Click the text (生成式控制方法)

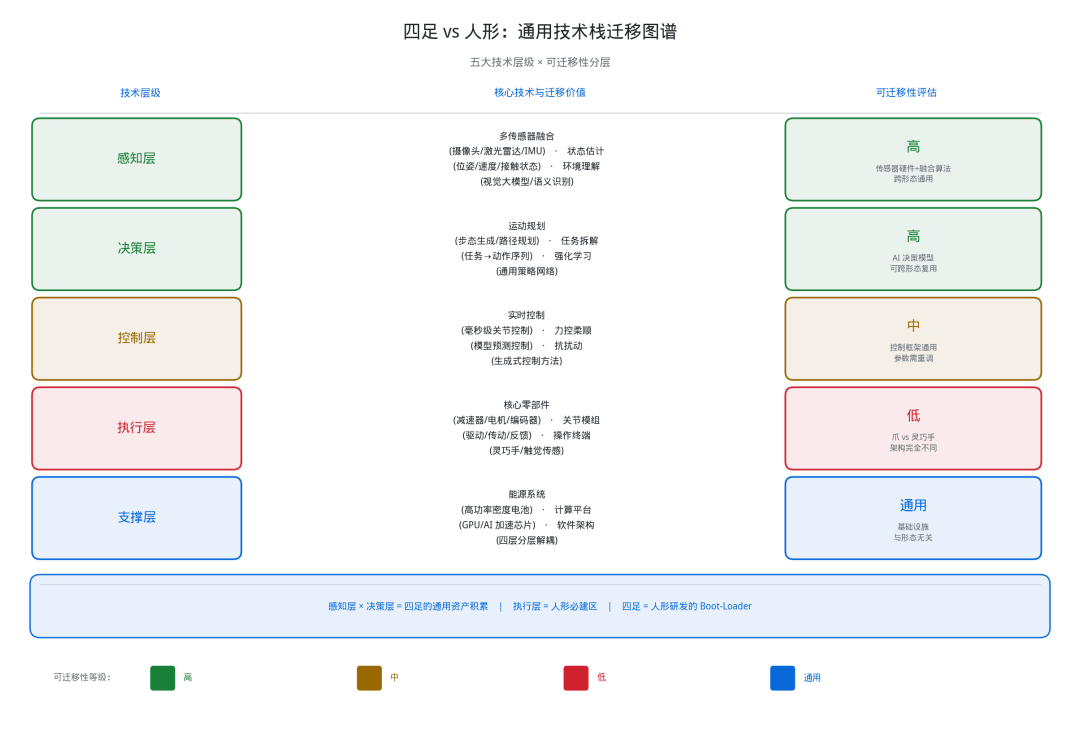[527, 360]
